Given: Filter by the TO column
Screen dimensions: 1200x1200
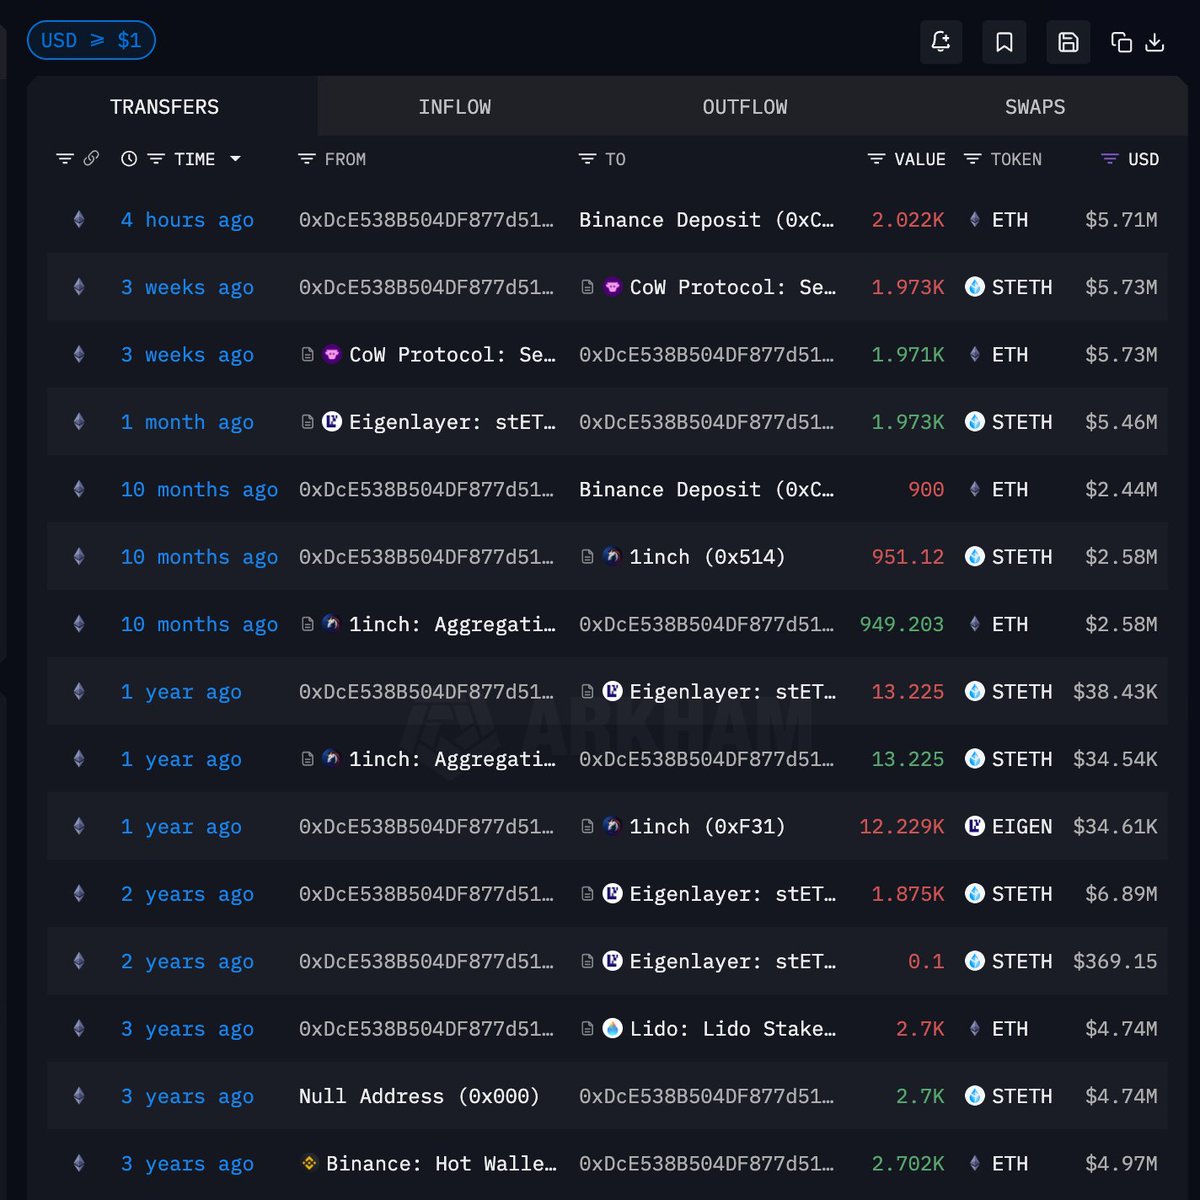Looking at the screenshot, I should tap(587, 159).
